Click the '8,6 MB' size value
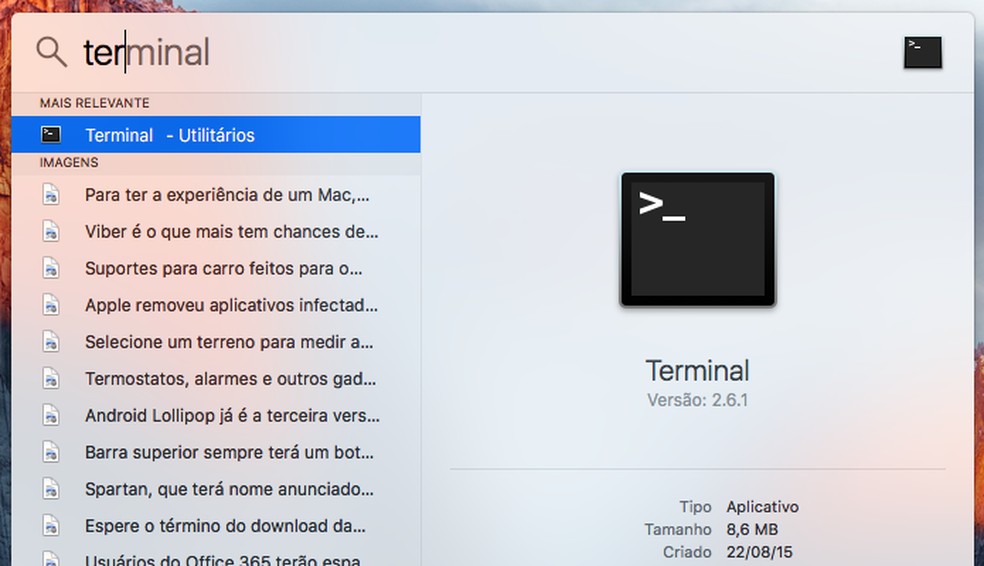984x566 pixels. [x=752, y=530]
